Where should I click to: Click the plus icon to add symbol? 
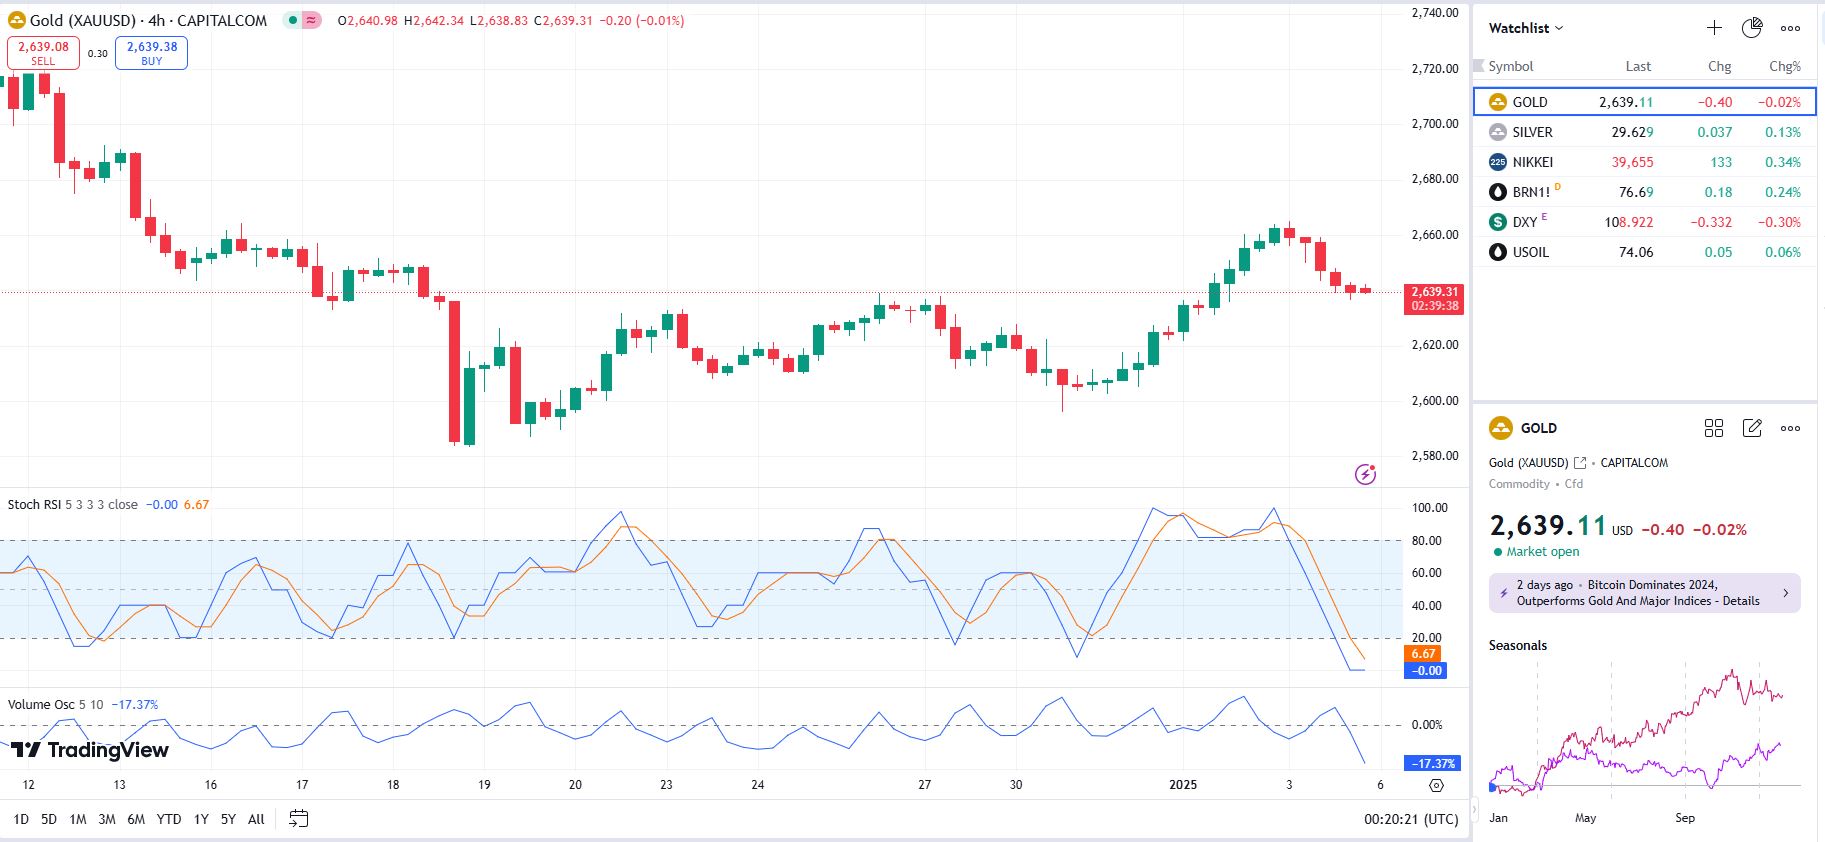[1714, 28]
